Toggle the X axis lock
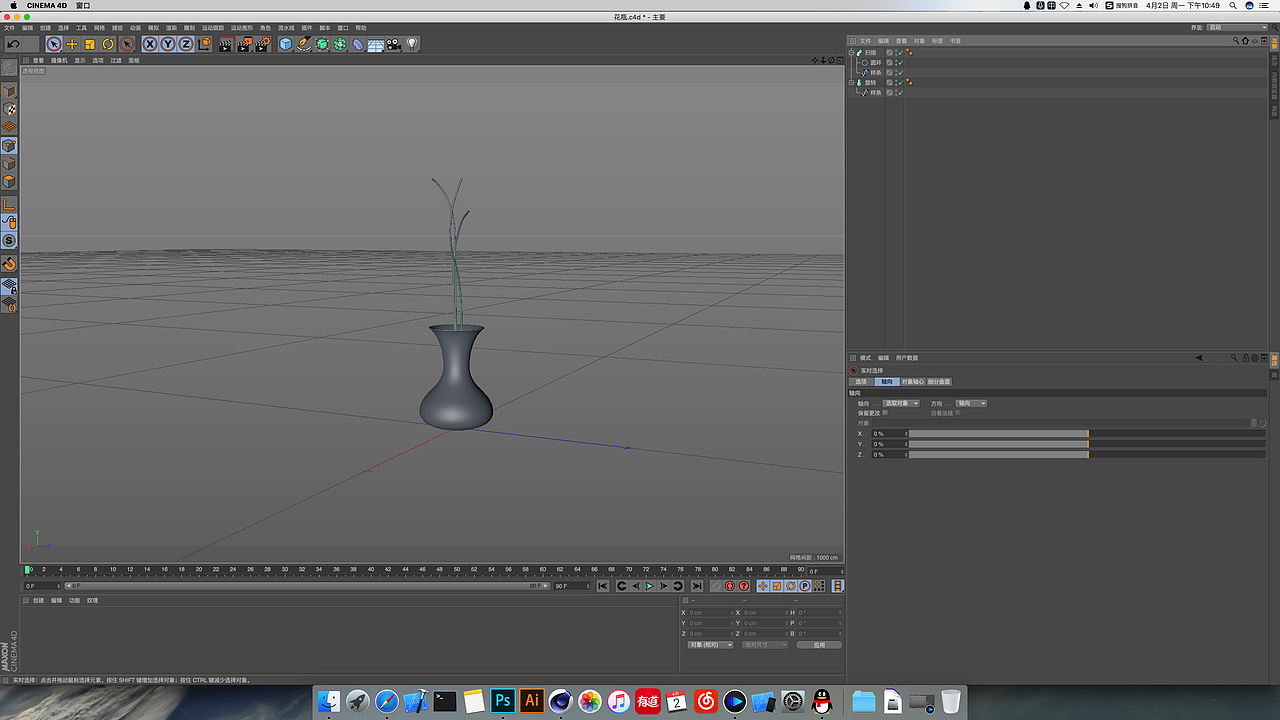1280x720 pixels. click(150, 44)
